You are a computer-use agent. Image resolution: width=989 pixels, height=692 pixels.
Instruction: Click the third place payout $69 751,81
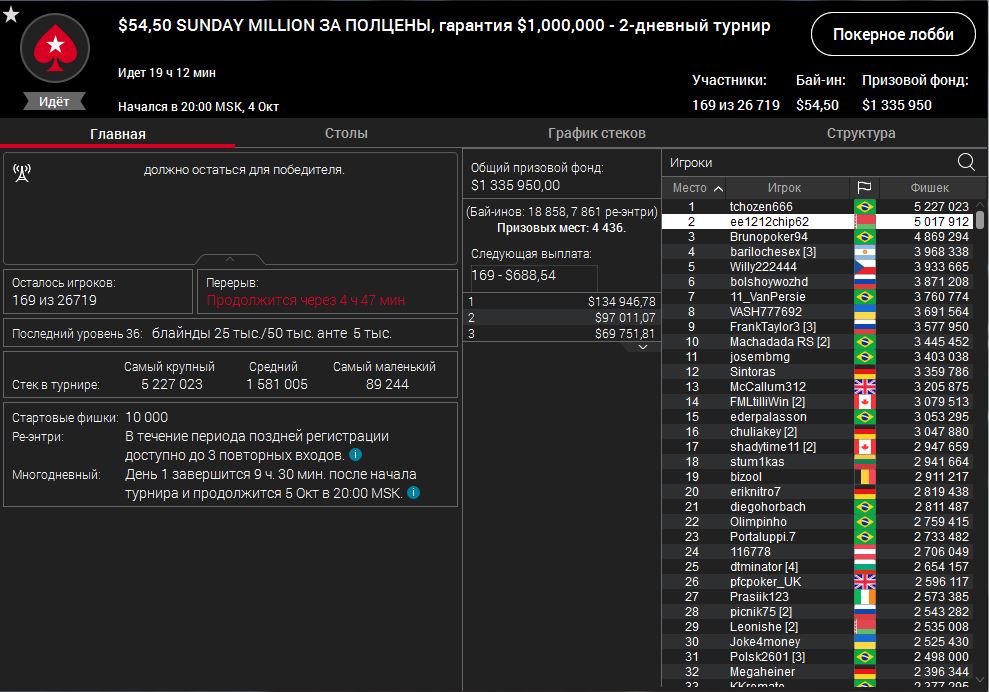pyautogui.click(x=625, y=334)
